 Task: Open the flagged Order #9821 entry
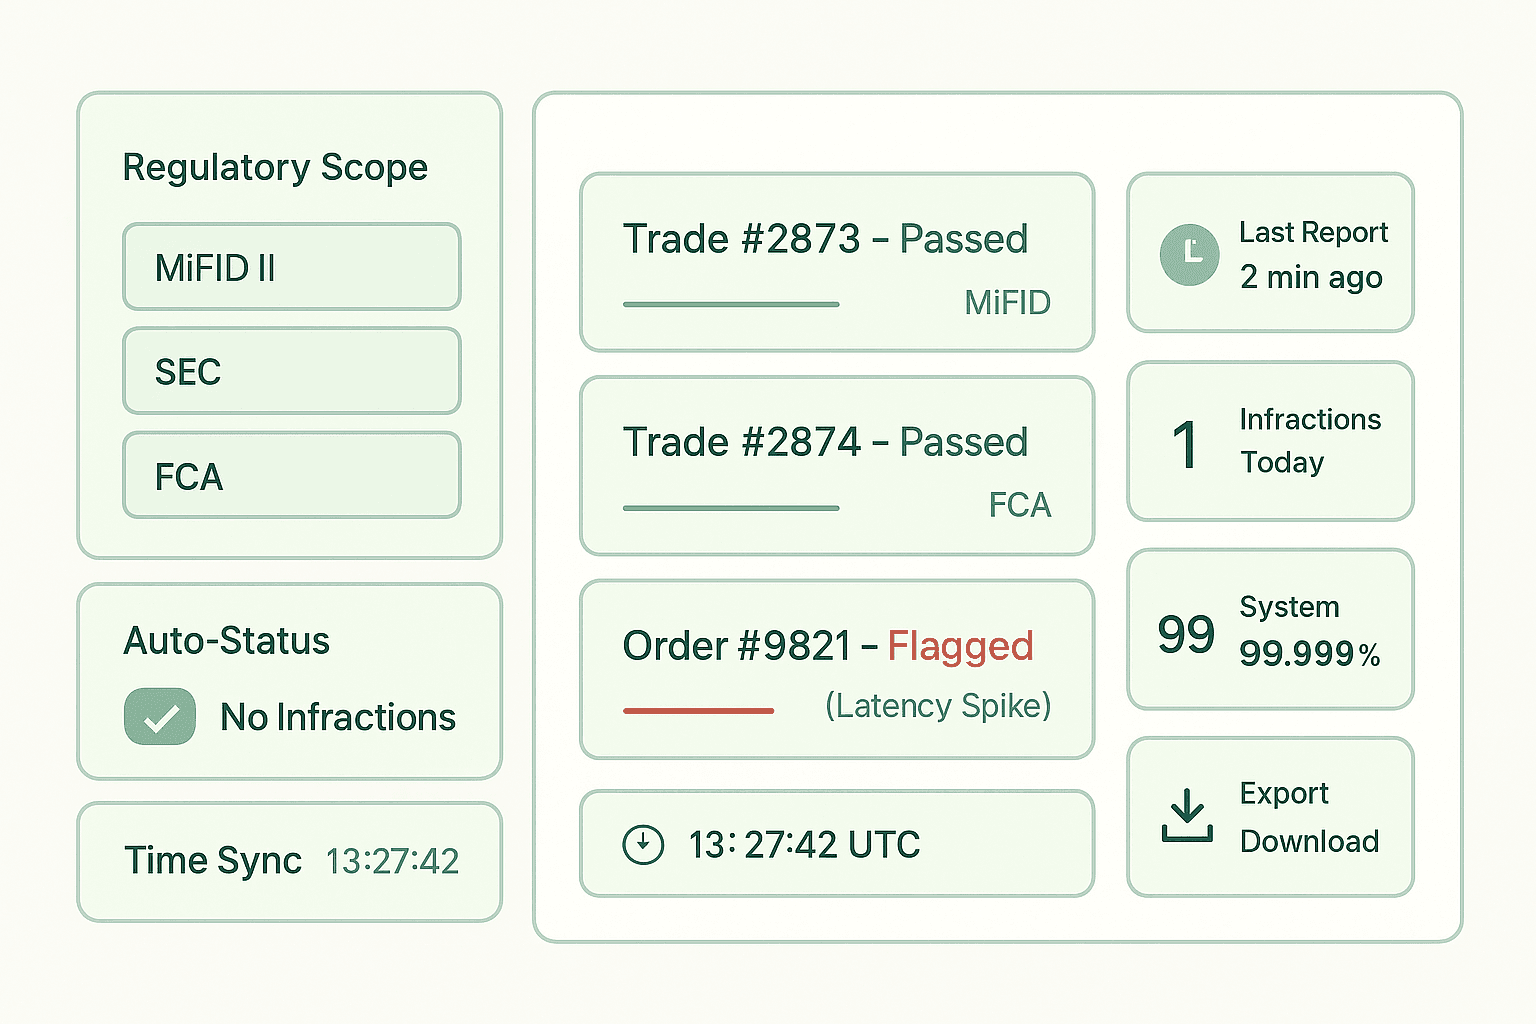(827, 647)
